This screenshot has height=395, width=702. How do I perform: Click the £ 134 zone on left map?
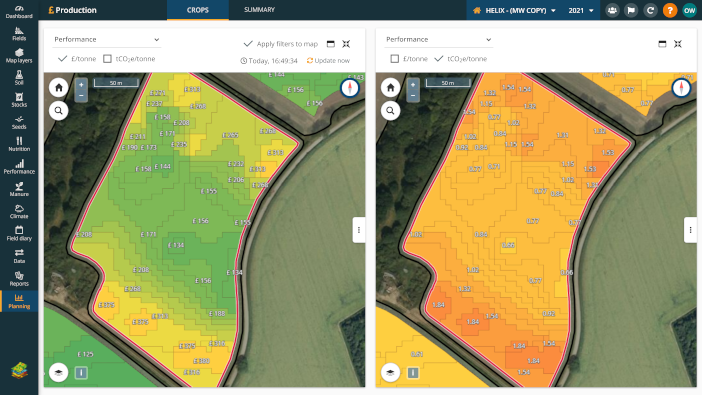click(x=176, y=245)
